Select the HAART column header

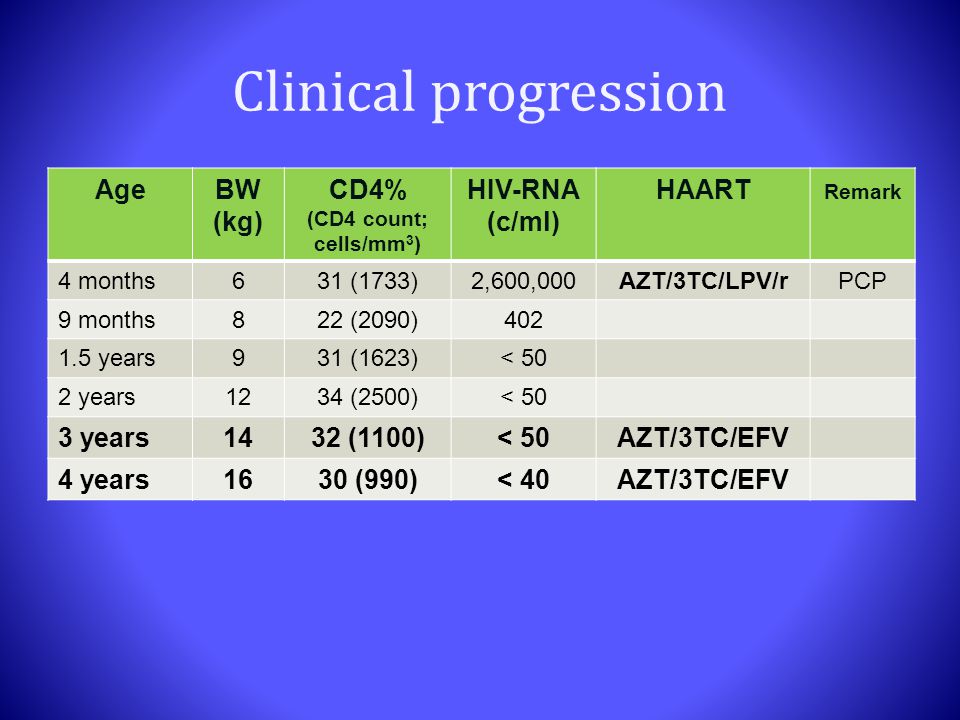[703, 213]
